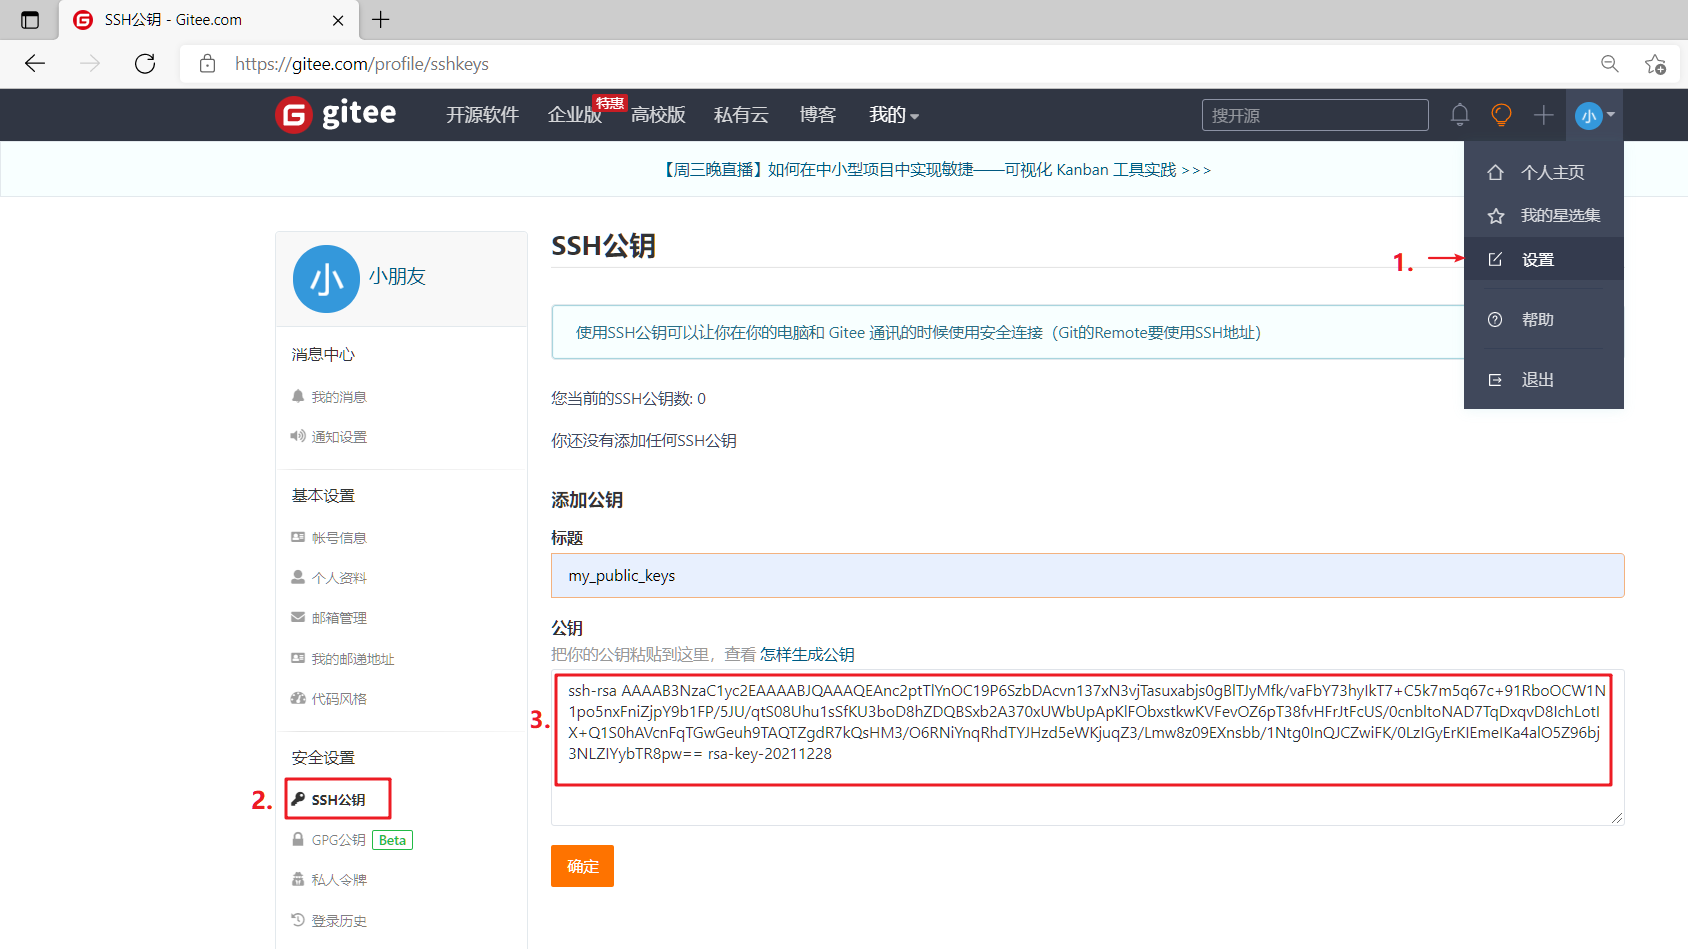The height and width of the screenshot is (949, 1688).
Task: Open the browser tab search dropdown
Action: click(x=29, y=19)
